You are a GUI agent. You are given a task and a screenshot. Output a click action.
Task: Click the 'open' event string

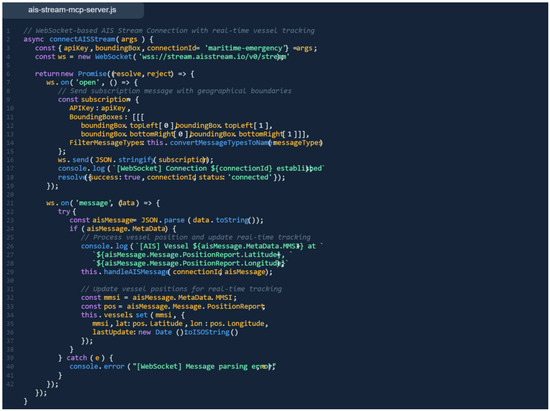pos(87,82)
